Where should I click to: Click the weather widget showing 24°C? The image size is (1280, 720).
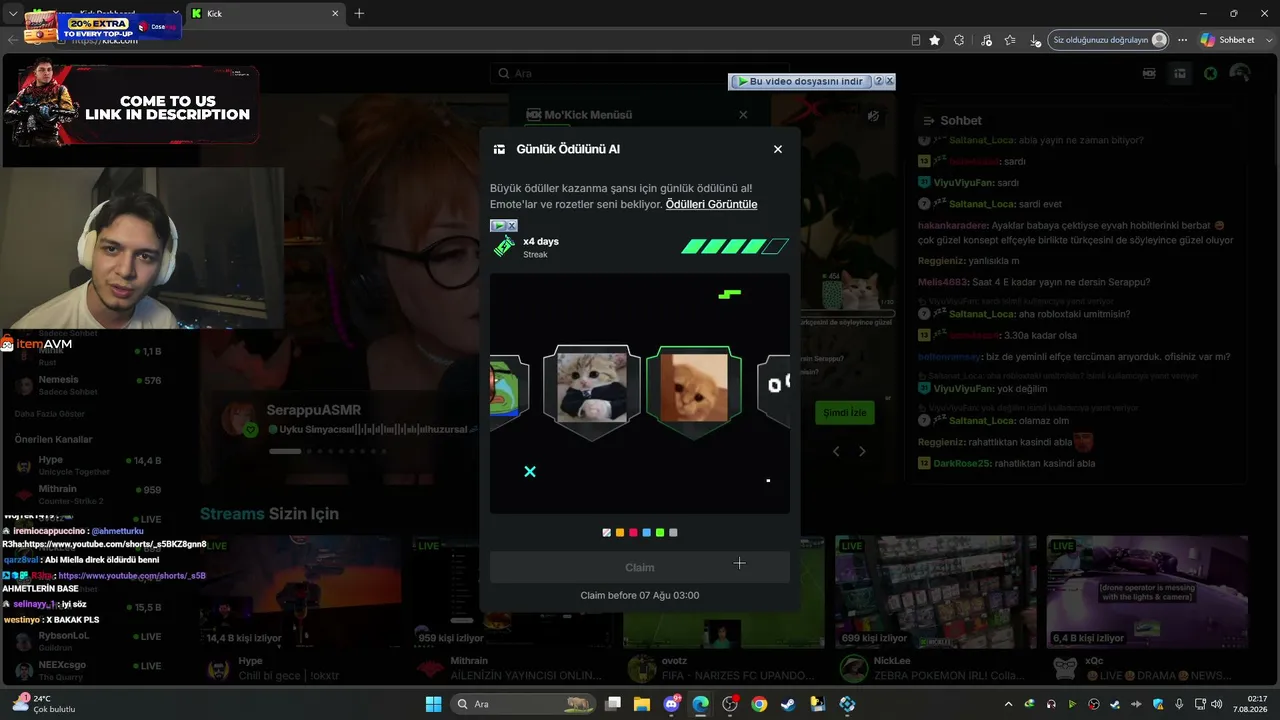44,704
